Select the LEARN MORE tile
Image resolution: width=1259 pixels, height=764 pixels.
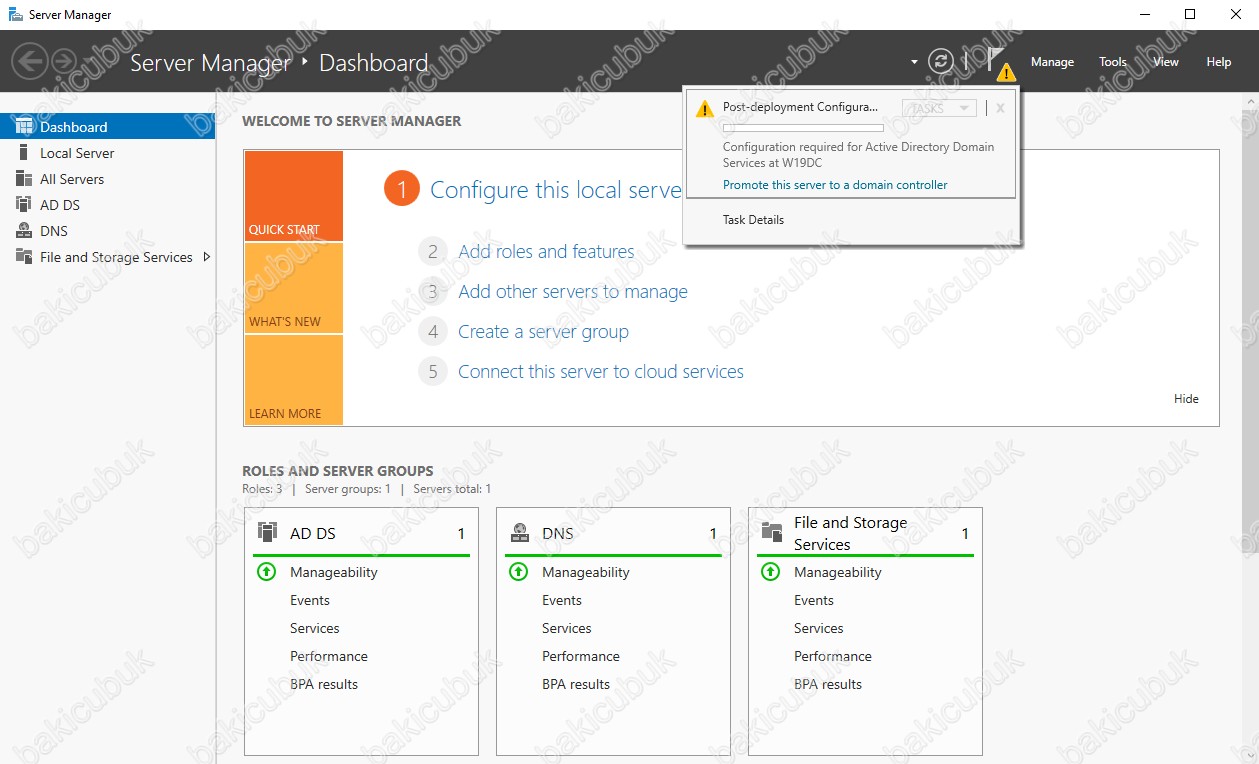(x=293, y=380)
